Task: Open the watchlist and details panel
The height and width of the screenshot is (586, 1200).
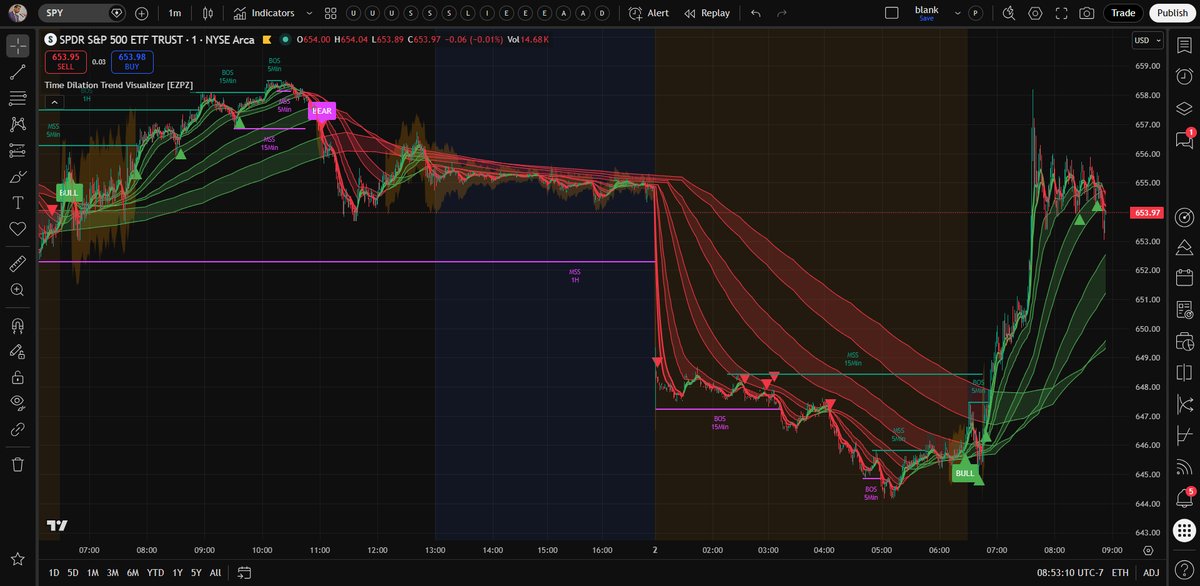Action: [x=1185, y=46]
